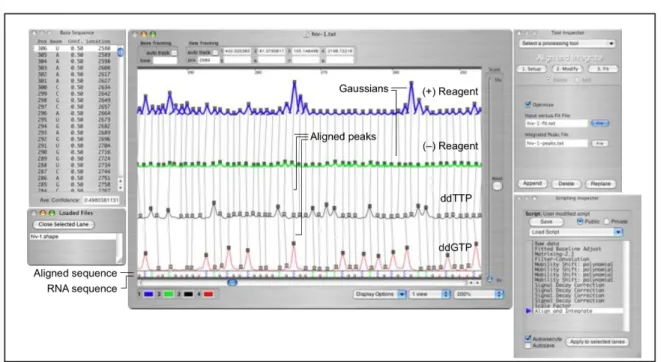Click the Ave Confidence value field
Image resolution: width=661 pixels, height=362 pixels.
click(101, 200)
